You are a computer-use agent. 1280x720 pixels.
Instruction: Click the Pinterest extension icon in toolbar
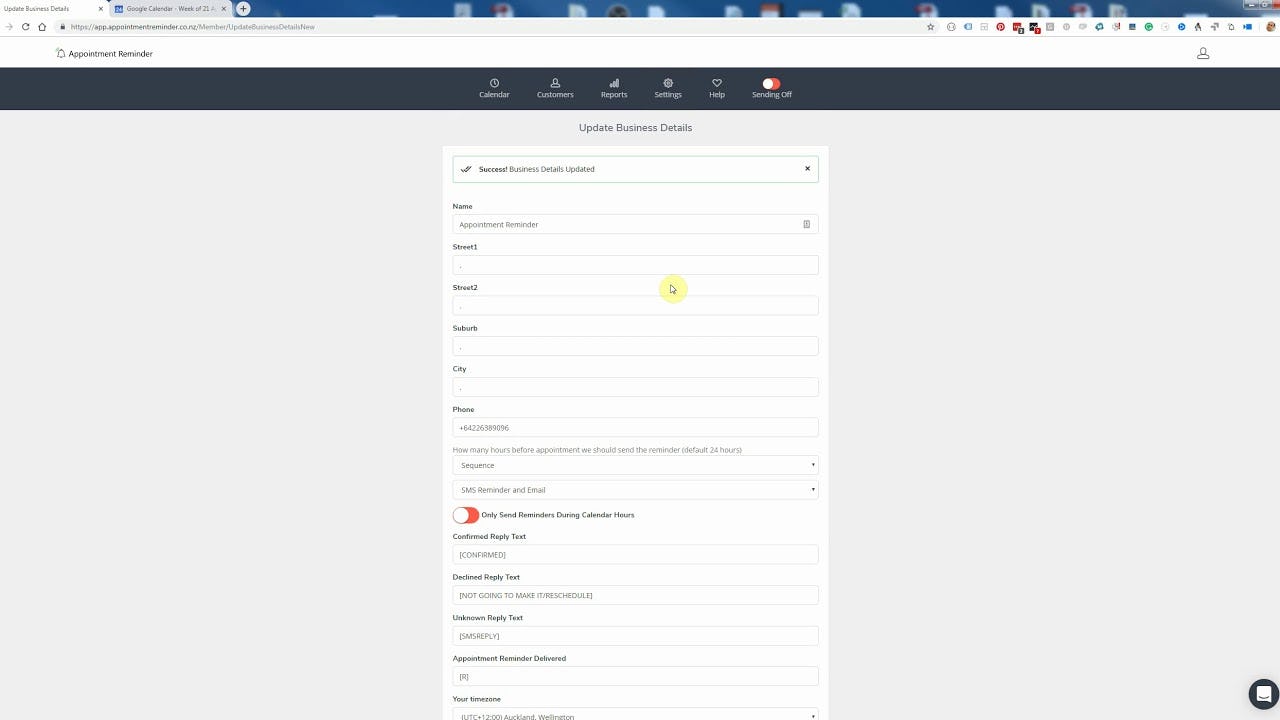(1001, 27)
